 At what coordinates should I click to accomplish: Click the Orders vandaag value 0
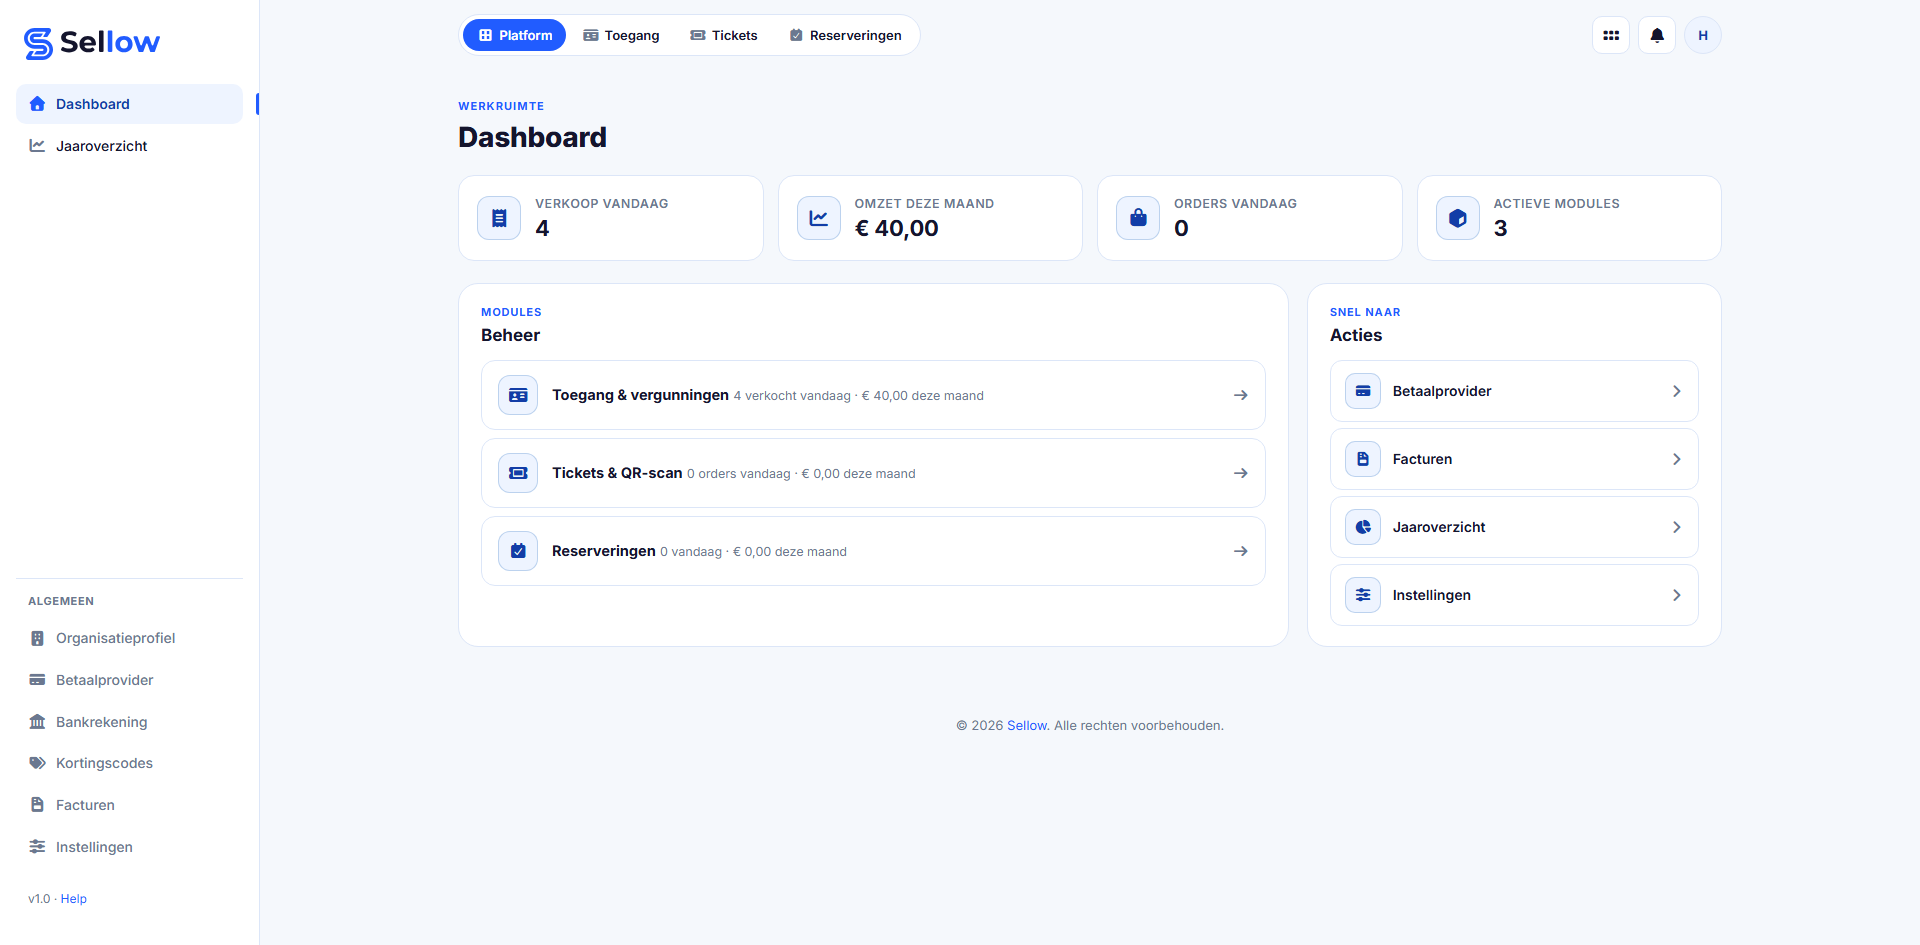point(1181,228)
